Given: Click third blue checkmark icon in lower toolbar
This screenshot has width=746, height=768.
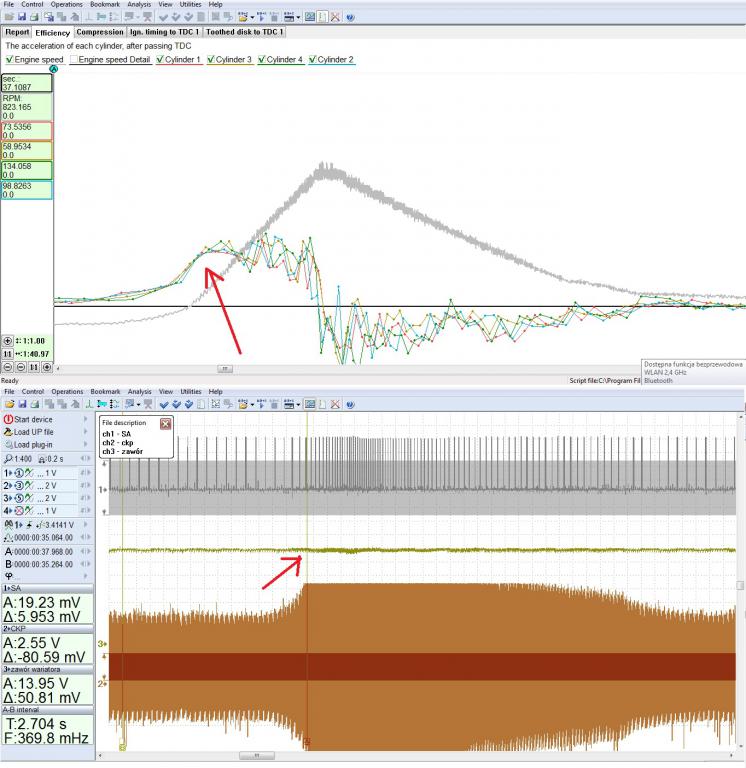Looking at the screenshot, I should [x=189, y=405].
